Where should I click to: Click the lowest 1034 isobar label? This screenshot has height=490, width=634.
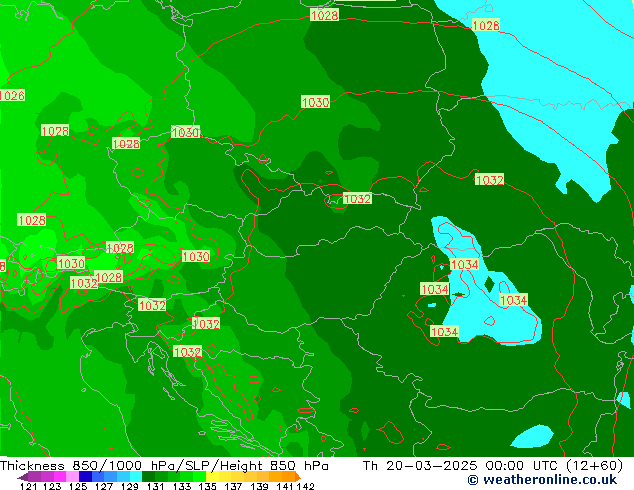point(444,332)
